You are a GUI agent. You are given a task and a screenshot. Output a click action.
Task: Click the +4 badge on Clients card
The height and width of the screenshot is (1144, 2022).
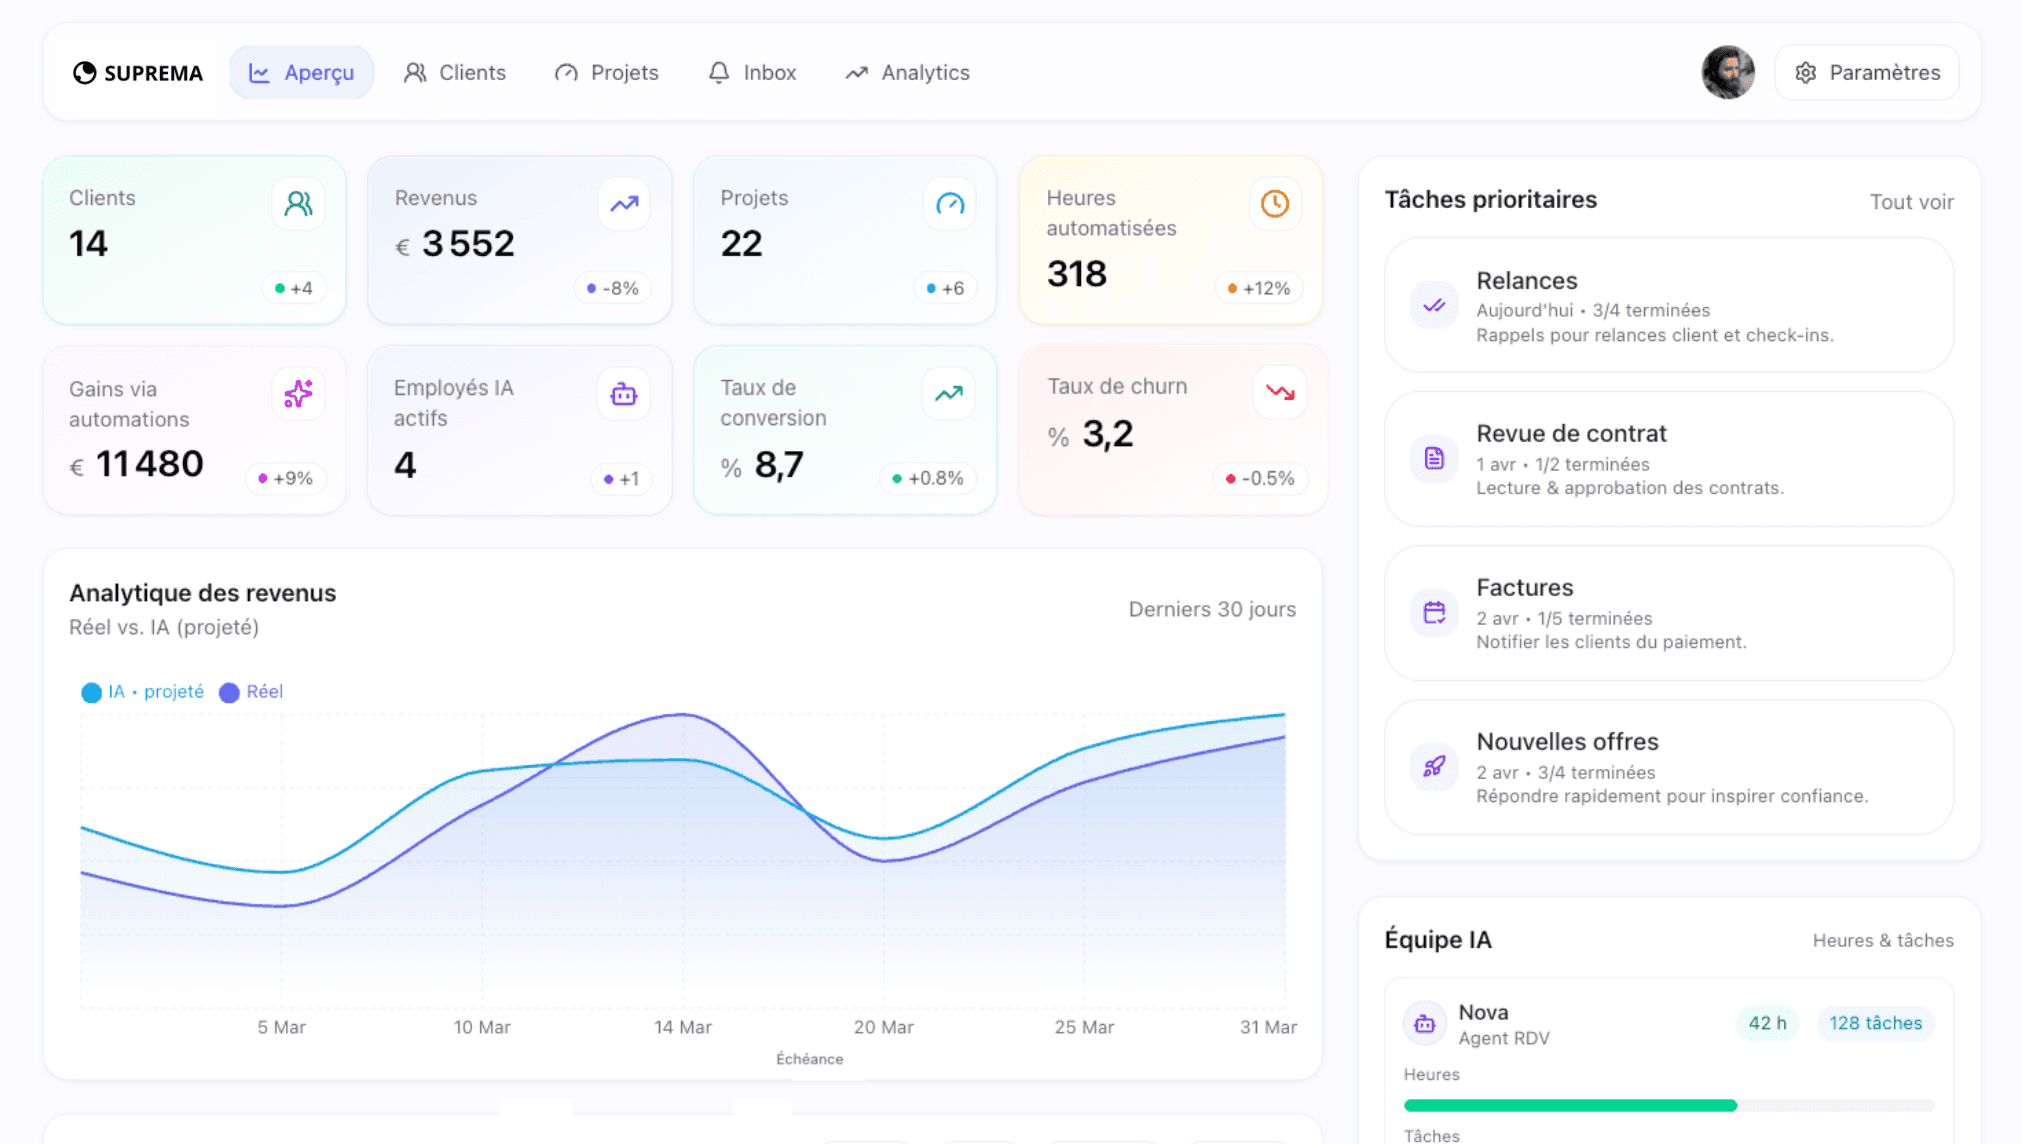tap(294, 288)
